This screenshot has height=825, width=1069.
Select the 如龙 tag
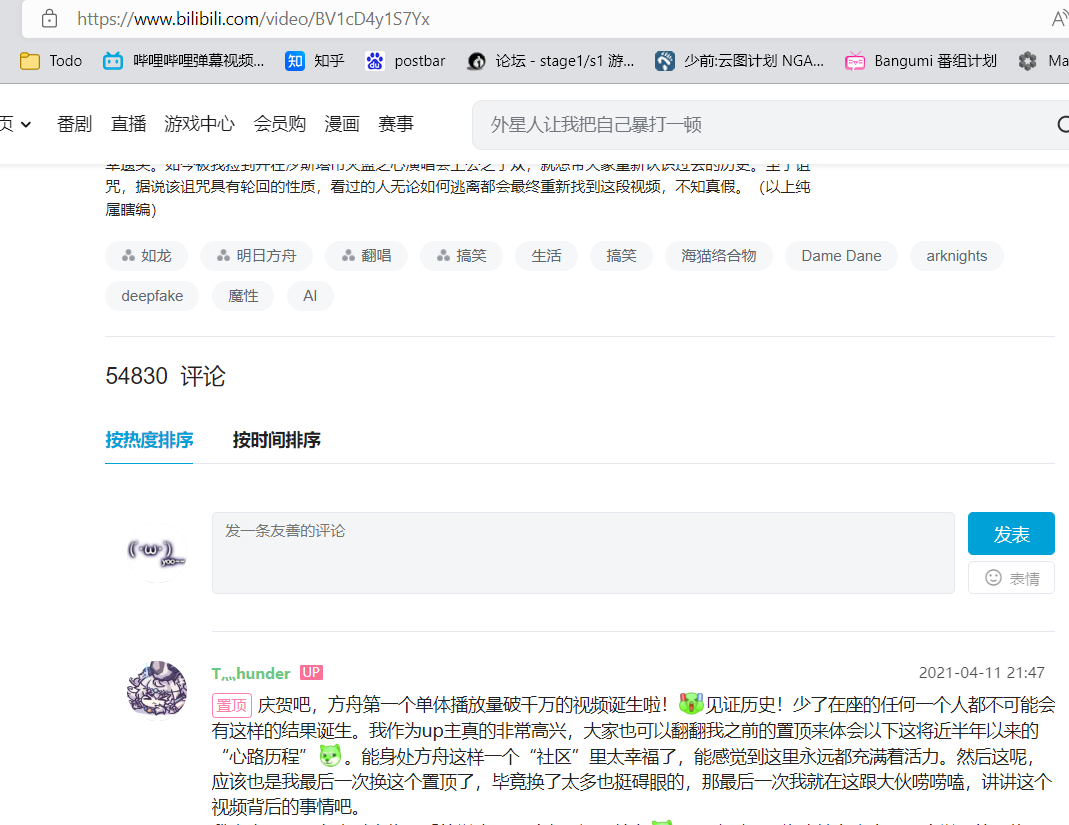(x=147, y=256)
